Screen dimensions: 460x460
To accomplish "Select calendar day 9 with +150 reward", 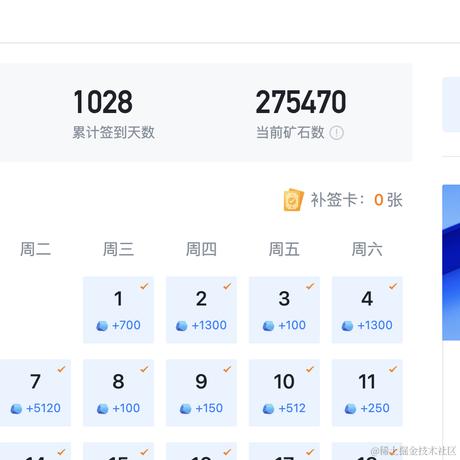I will tap(201, 393).
